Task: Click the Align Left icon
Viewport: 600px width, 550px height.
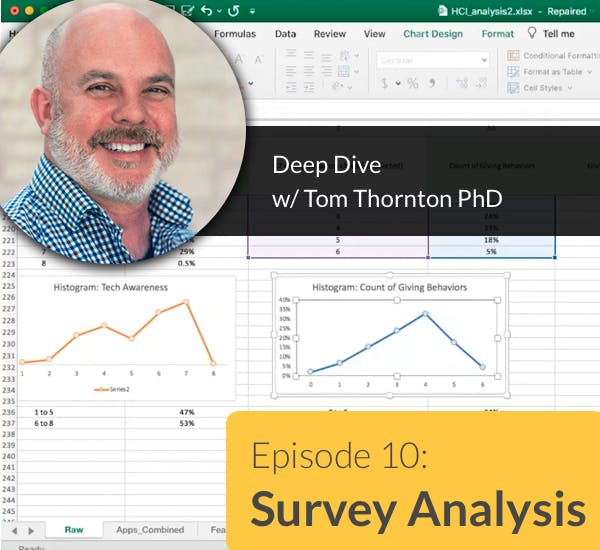Action: point(291,71)
